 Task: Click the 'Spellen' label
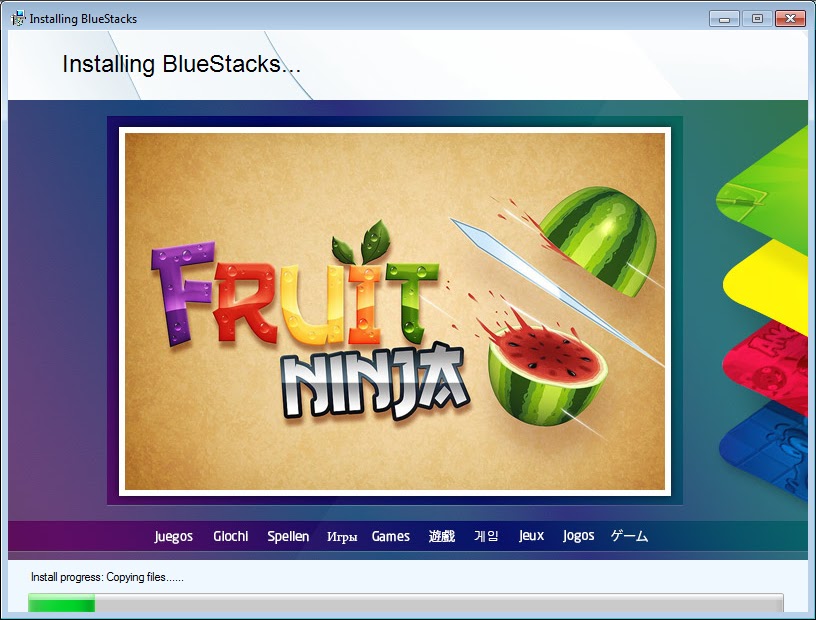pyautogui.click(x=288, y=536)
